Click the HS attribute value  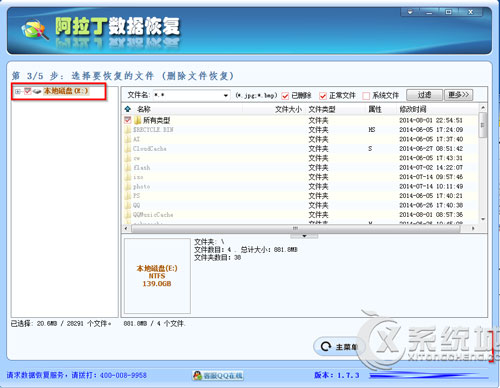pos(372,130)
